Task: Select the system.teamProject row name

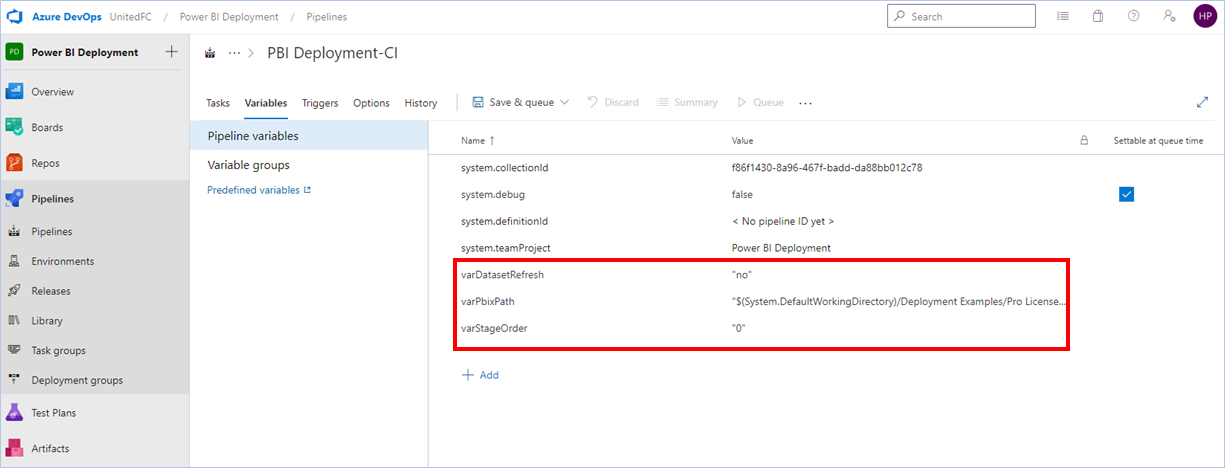Action: click(x=506, y=248)
